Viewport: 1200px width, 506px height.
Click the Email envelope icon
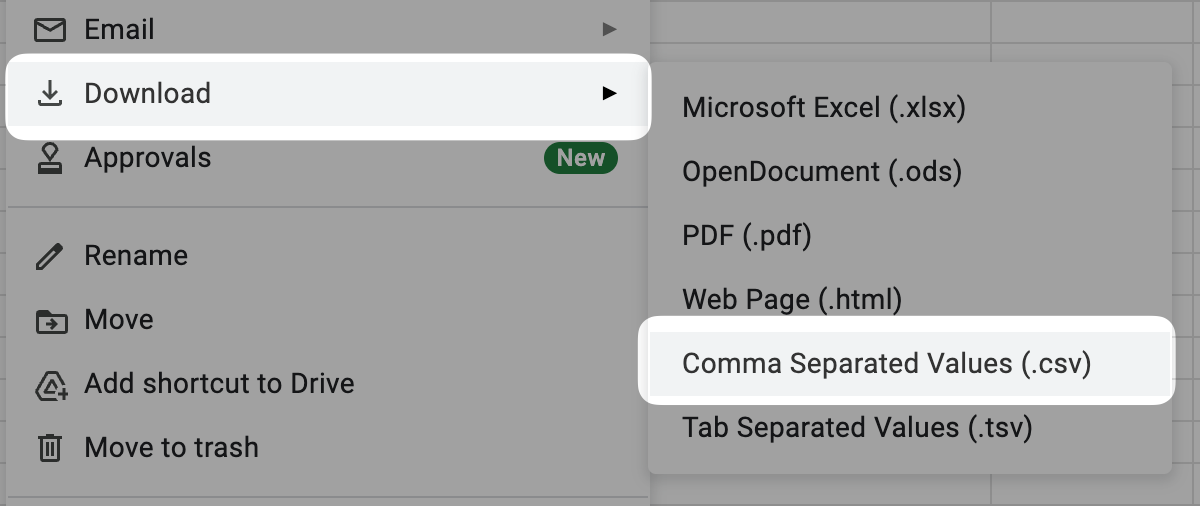(49, 30)
